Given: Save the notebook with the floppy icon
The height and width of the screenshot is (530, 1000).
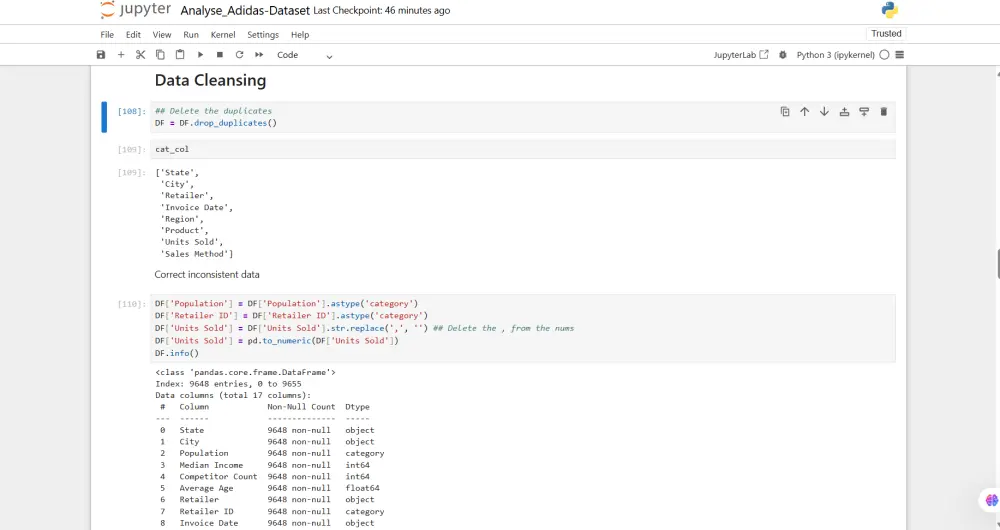Looking at the screenshot, I should (101, 55).
